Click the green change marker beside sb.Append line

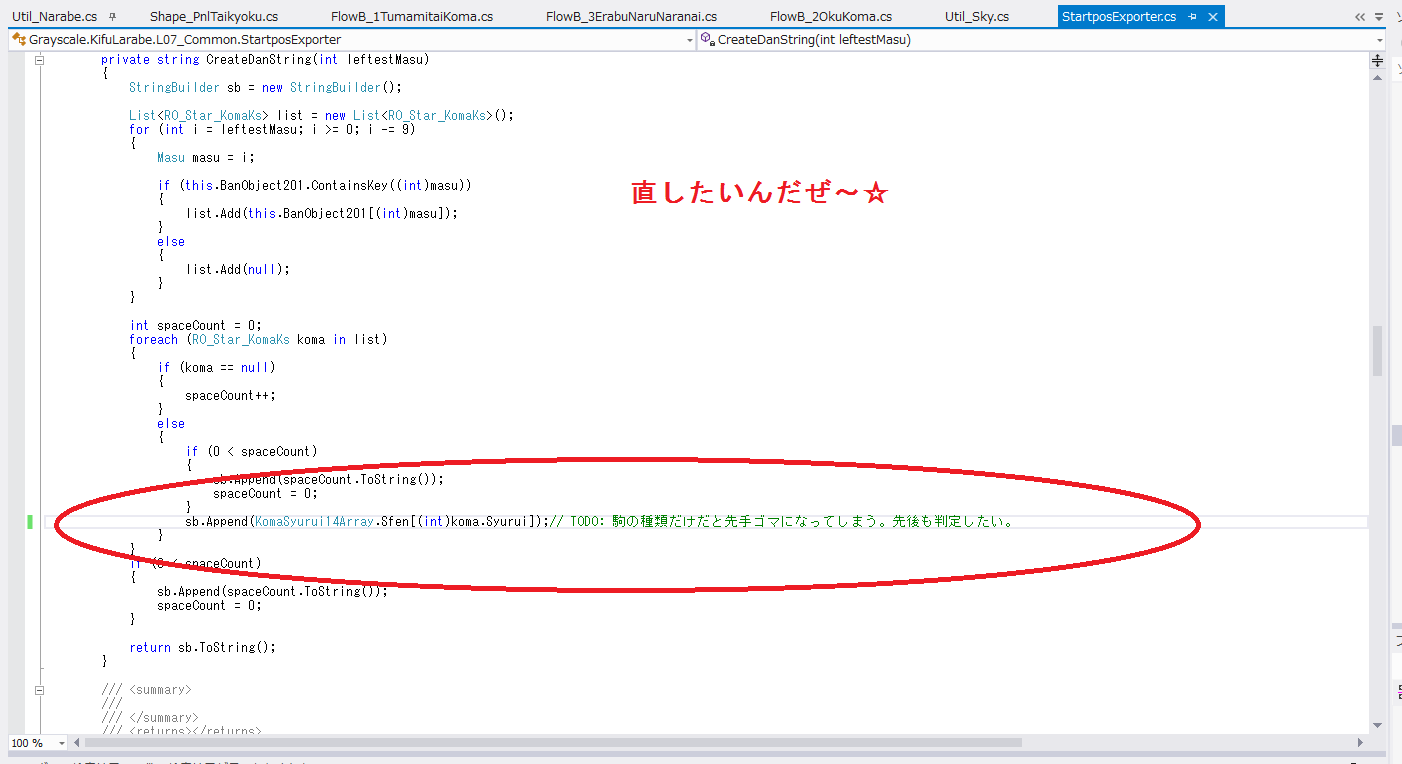(30, 521)
